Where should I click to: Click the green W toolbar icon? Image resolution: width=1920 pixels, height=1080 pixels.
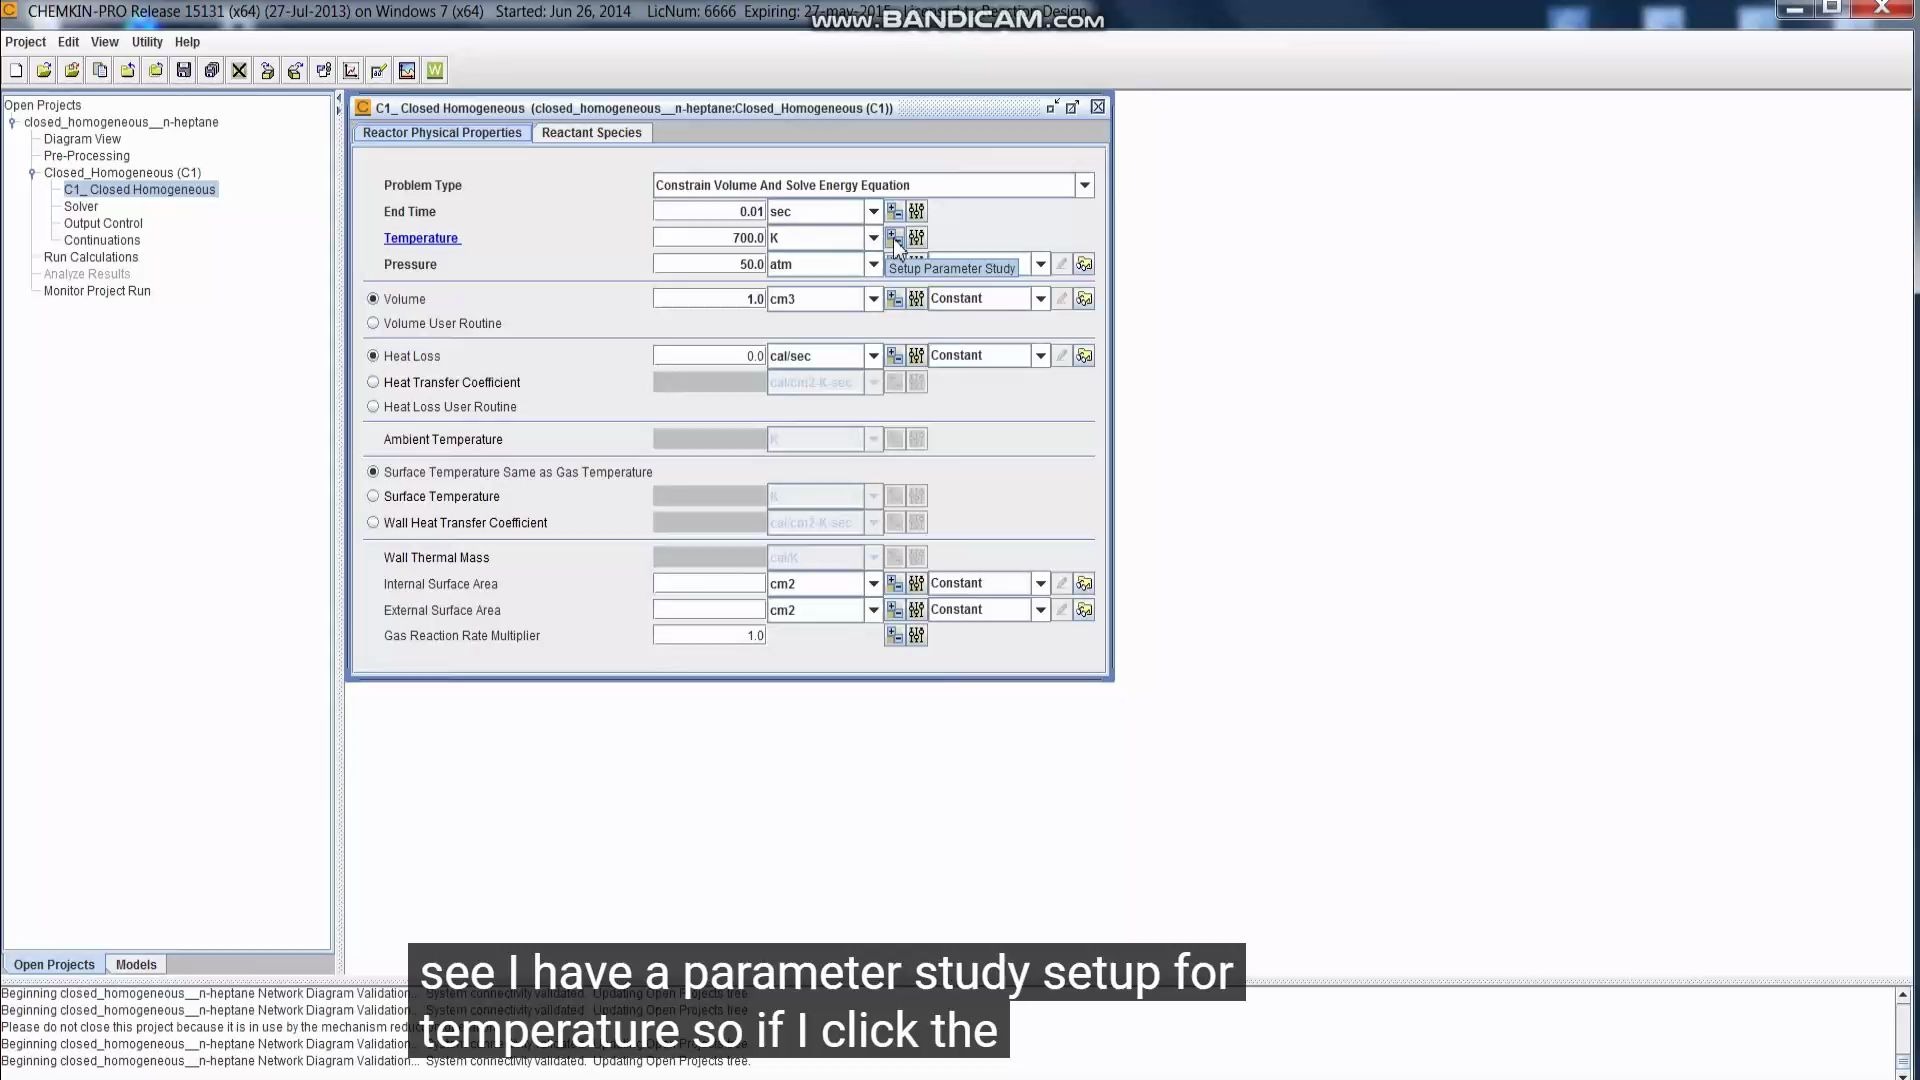click(x=435, y=70)
